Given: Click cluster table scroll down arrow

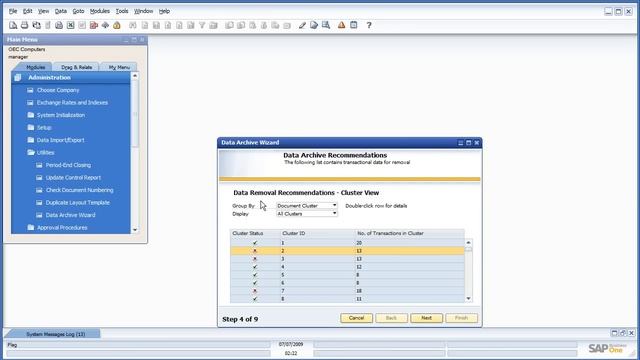Looking at the screenshot, I should (x=469, y=299).
